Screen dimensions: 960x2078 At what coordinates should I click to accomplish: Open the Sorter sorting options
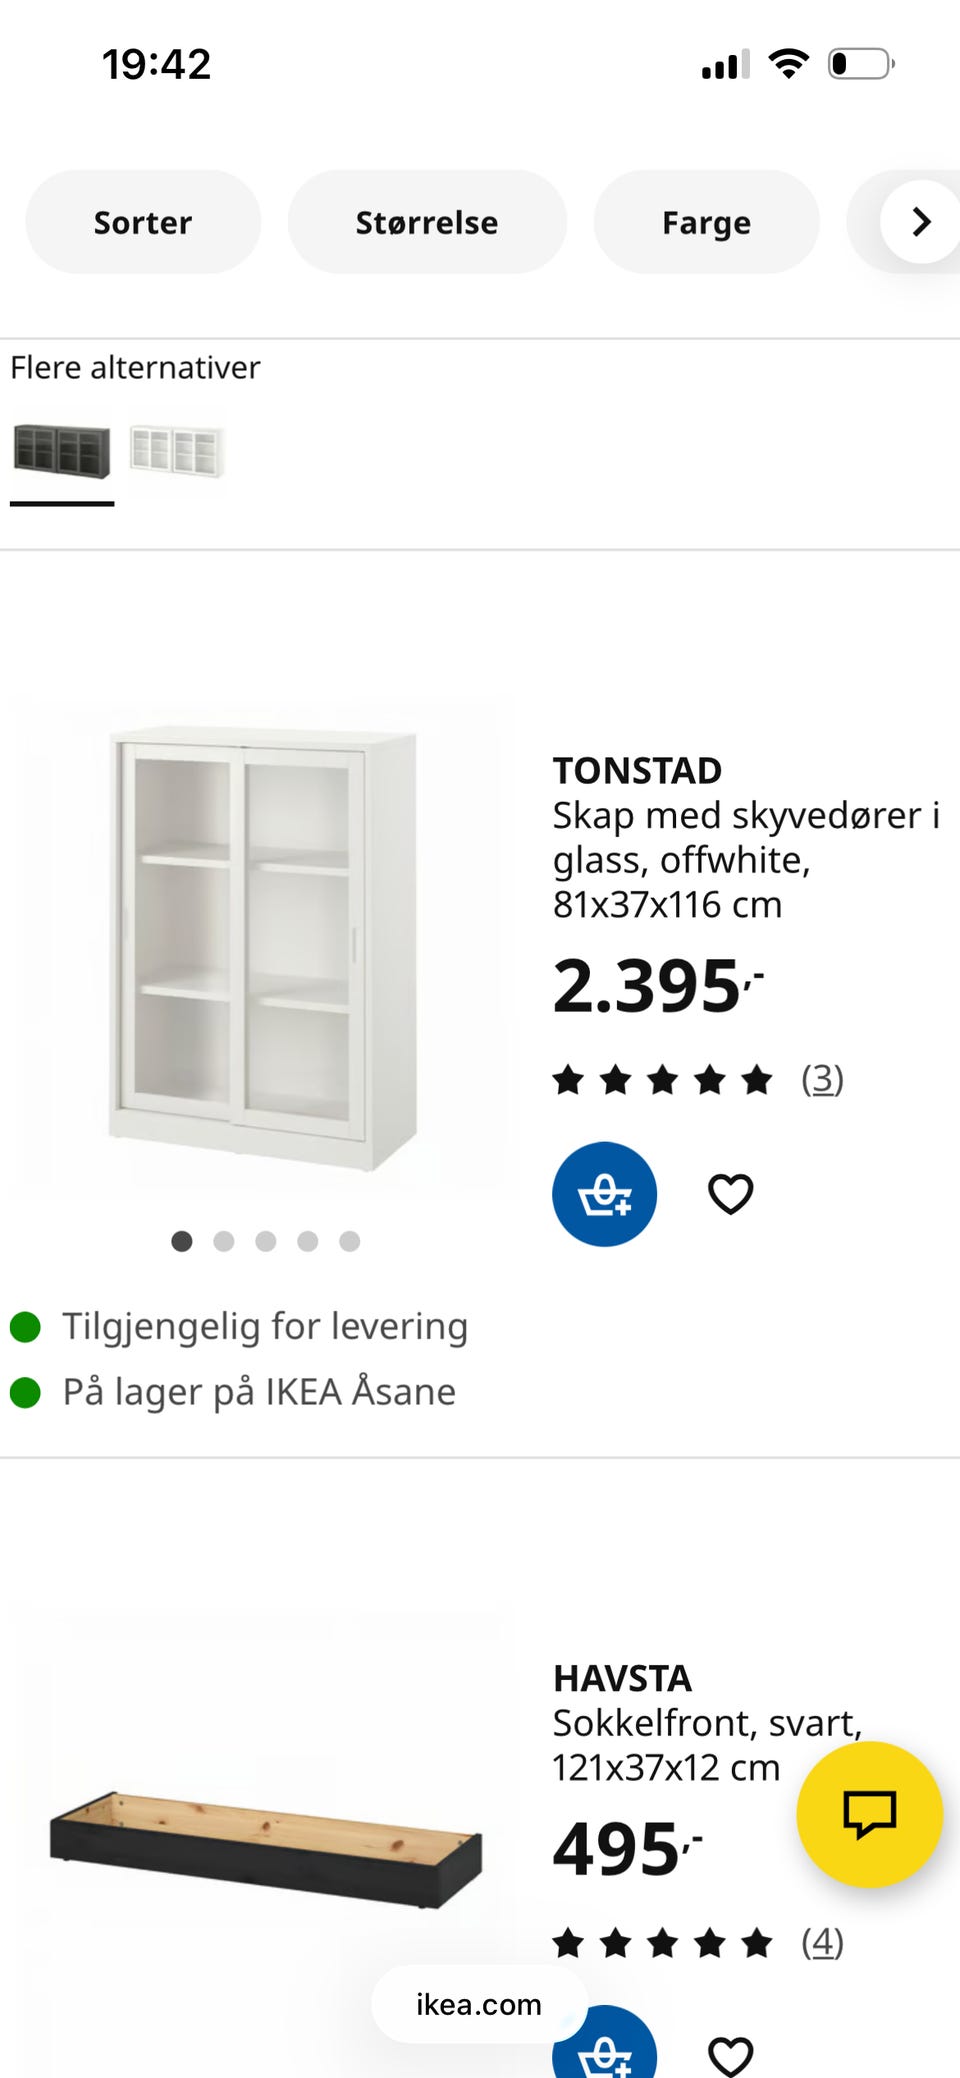tap(143, 222)
